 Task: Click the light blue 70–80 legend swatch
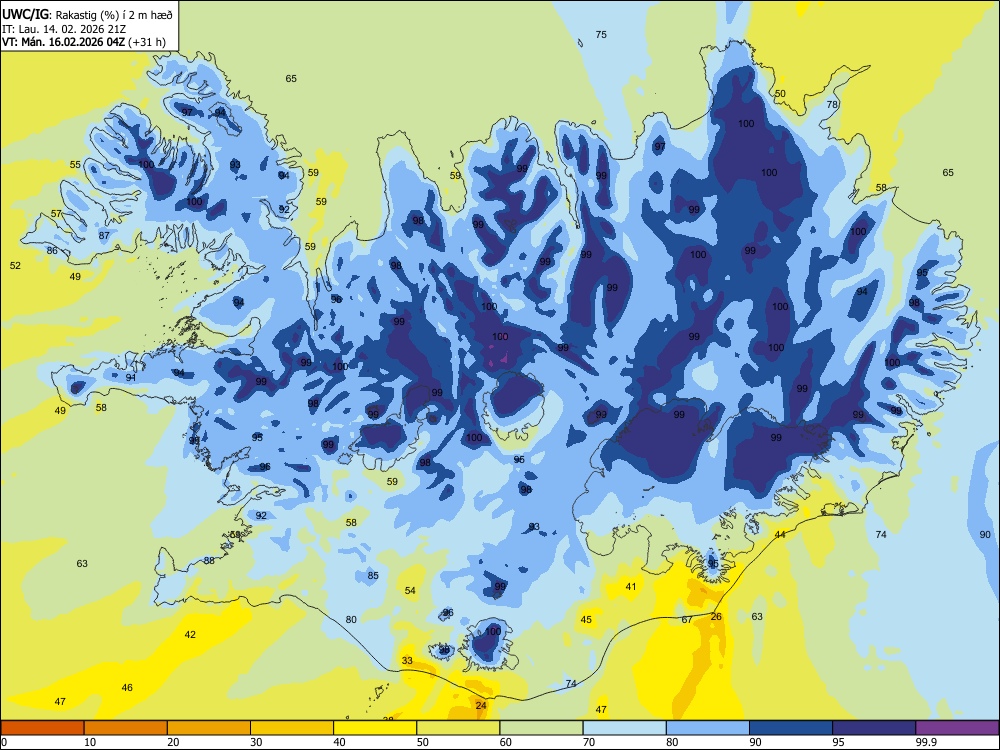click(x=624, y=728)
